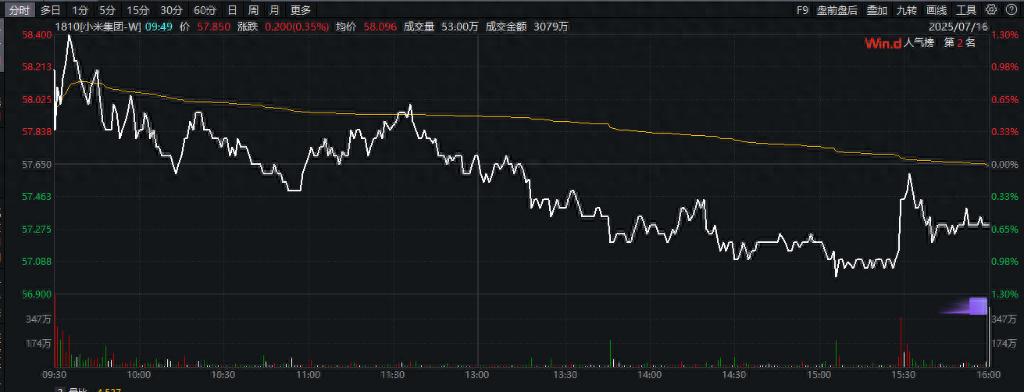1024x392 pixels.
Task: Click the 15:30 volume spike bar
Action: click(901, 342)
